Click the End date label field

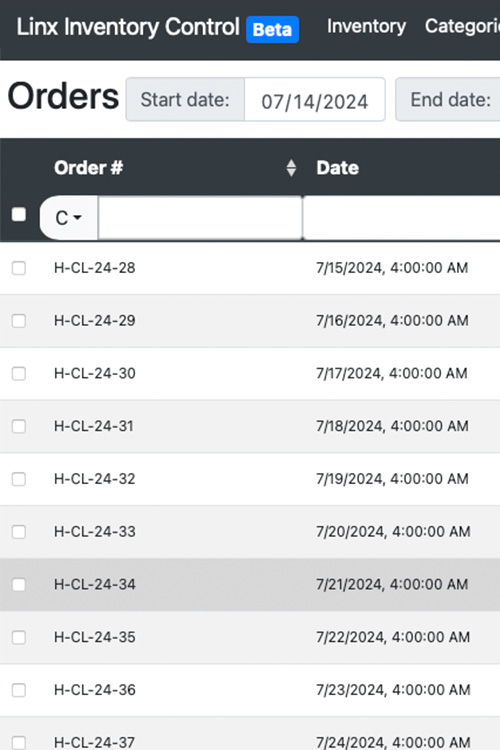pyautogui.click(x=450, y=100)
